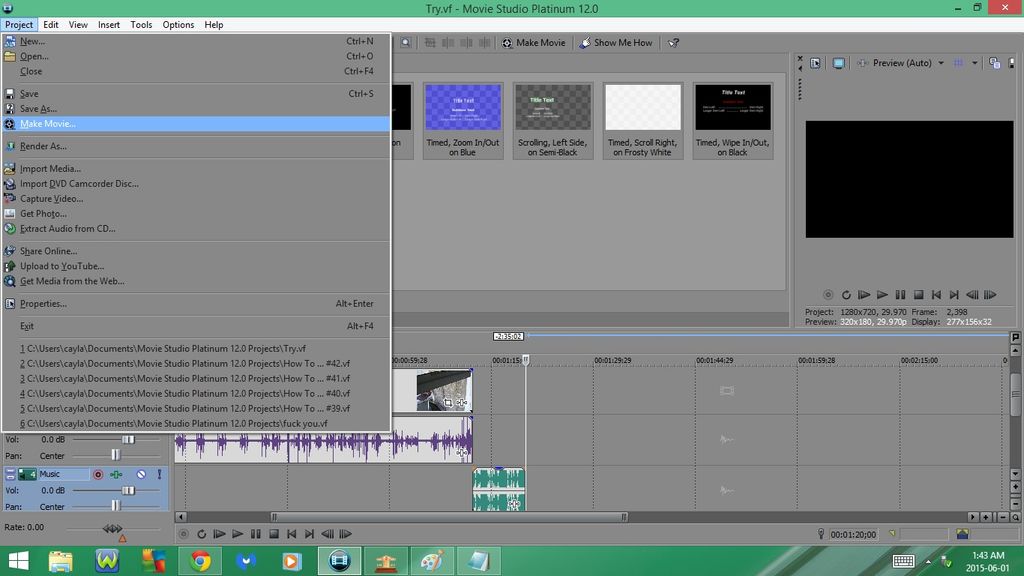Image resolution: width=1024 pixels, height=576 pixels.
Task: Click the Copy Snapshot to Clipboard preview icon
Action: pos(993,62)
